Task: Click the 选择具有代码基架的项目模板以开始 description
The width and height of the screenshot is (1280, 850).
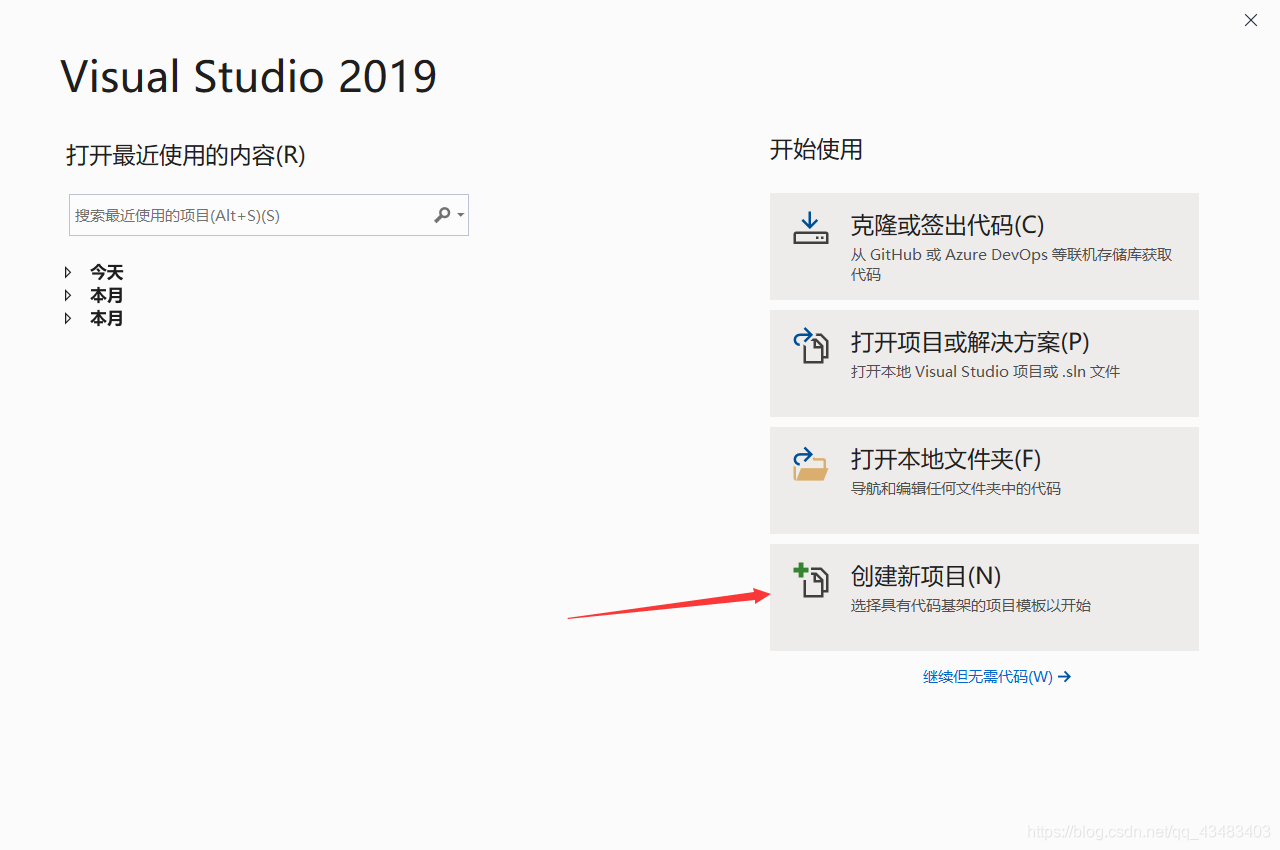Action: (x=971, y=606)
